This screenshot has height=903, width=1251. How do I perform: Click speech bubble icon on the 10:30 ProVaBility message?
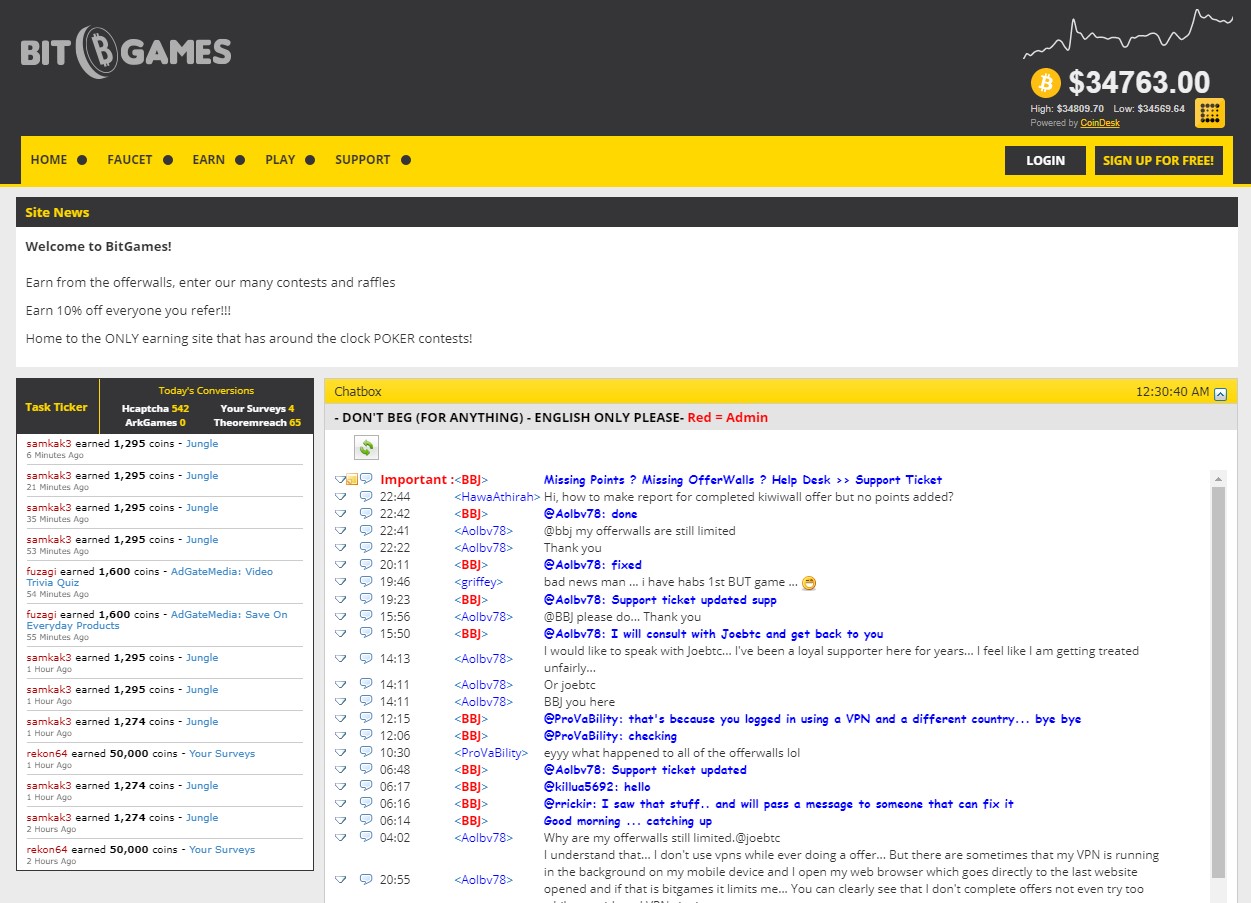click(x=366, y=753)
